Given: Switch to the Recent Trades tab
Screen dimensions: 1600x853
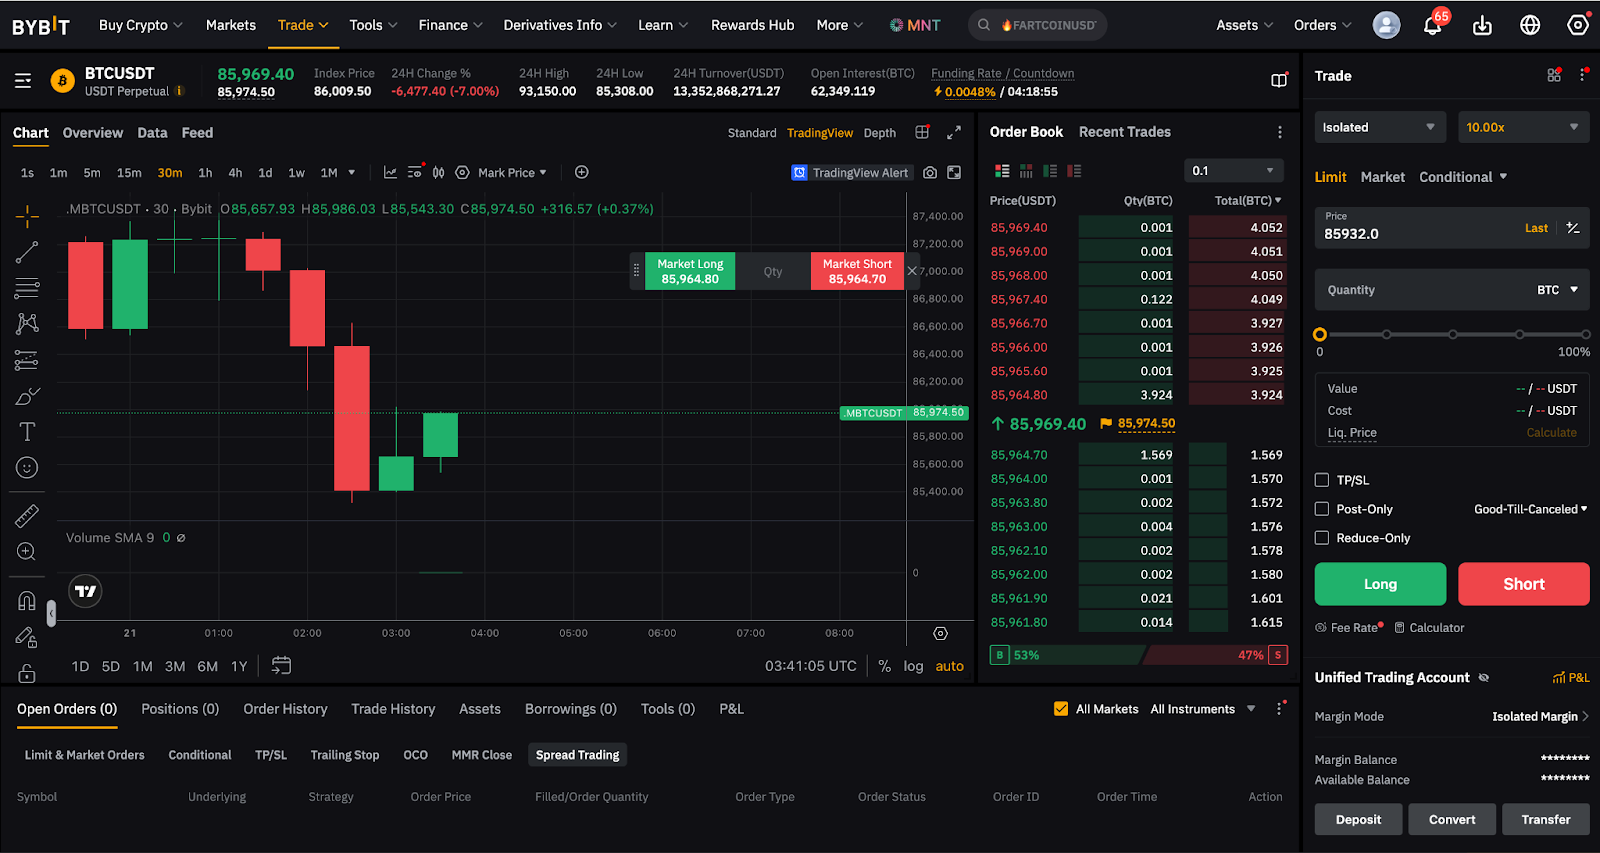Looking at the screenshot, I should 1124,132.
